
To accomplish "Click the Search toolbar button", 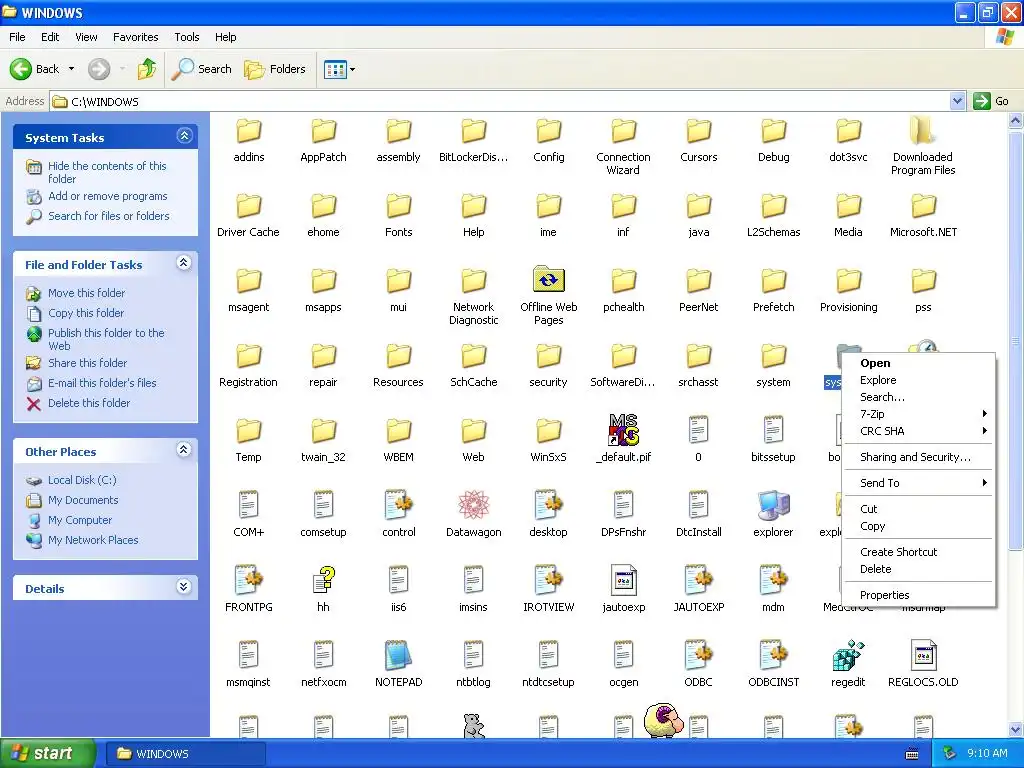I will [201, 69].
